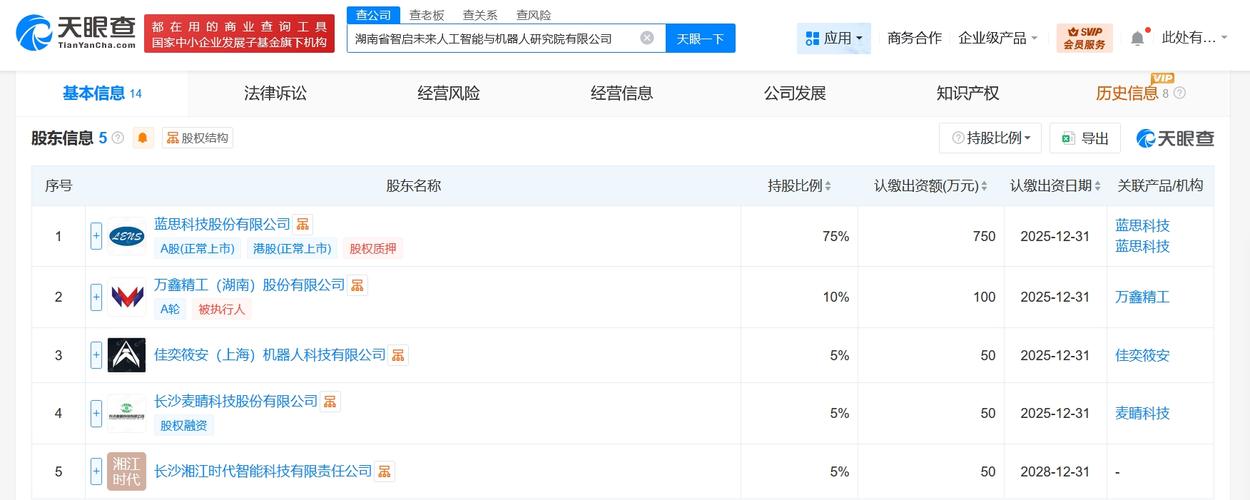Open 万鑫精工（湖南）股份有限公司 link
Image resolution: width=1250 pixels, height=500 pixels.
(249, 285)
